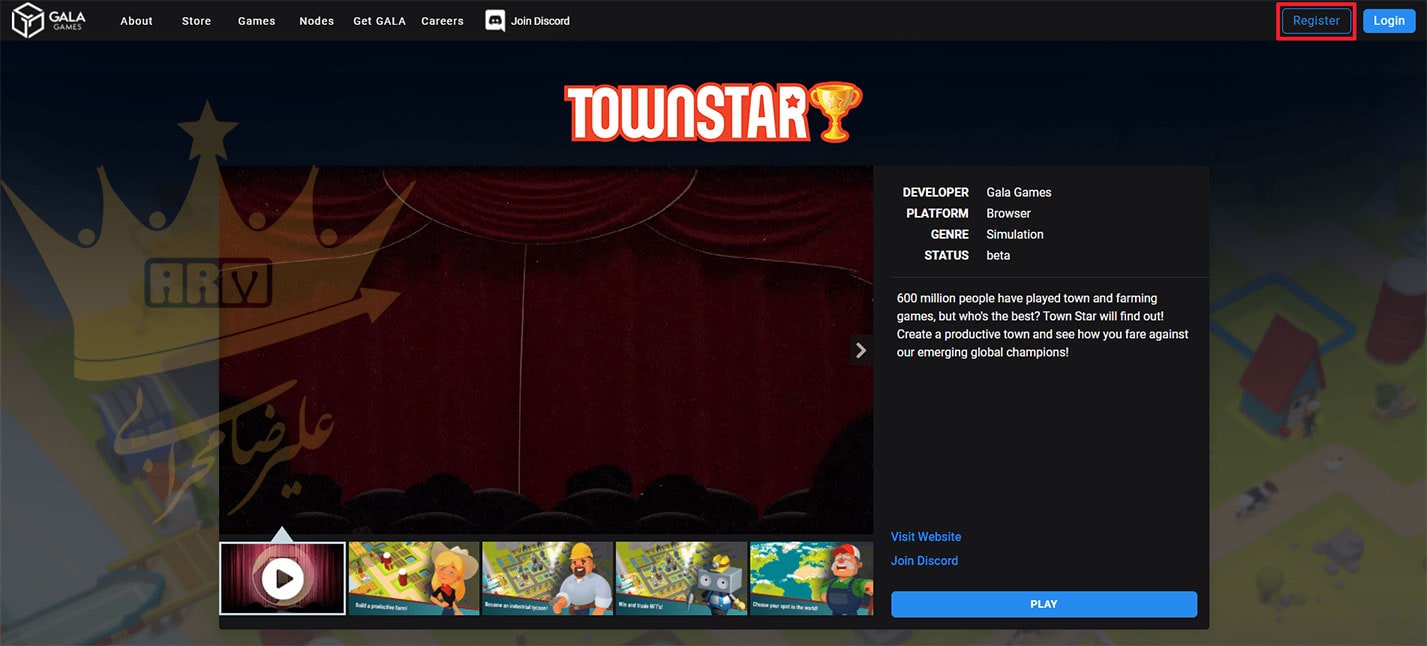
Task: Click the Register button
Action: click(x=1316, y=21)
